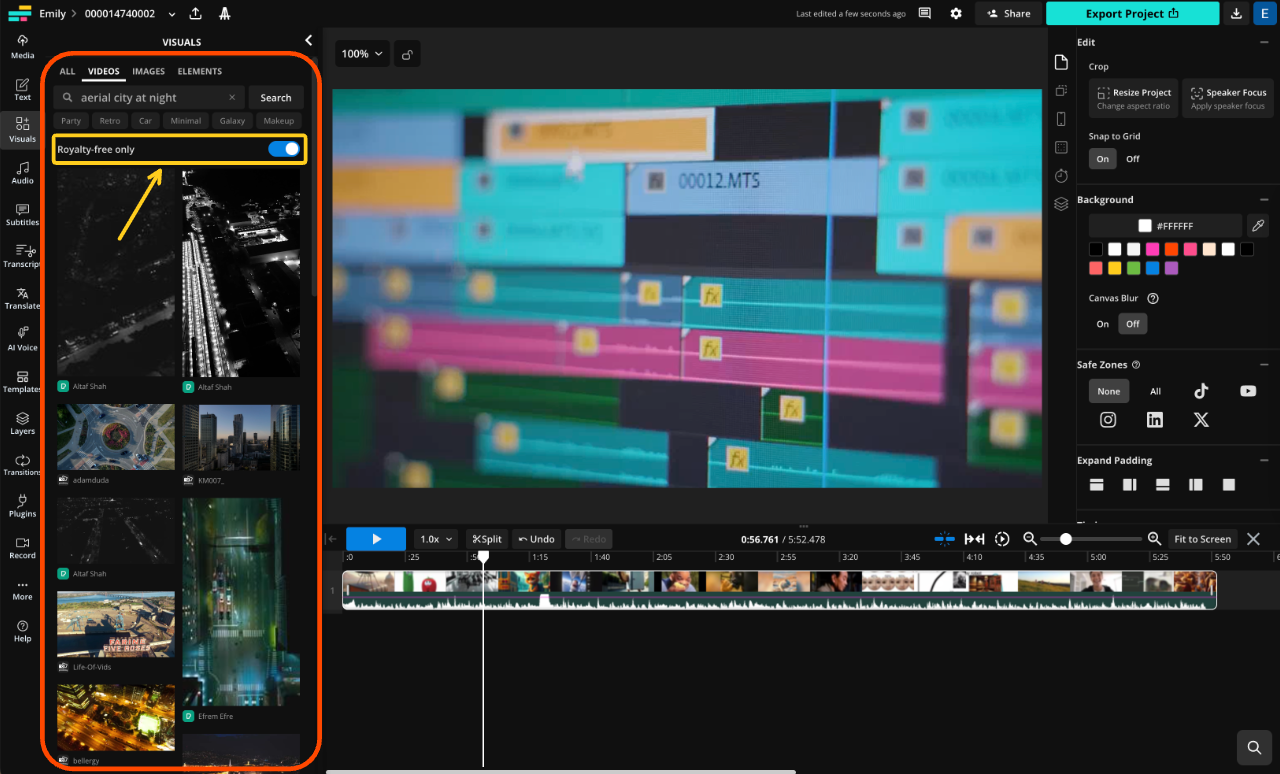
Task: Collapse the Safe Zones section
Action: point(1264,365)
